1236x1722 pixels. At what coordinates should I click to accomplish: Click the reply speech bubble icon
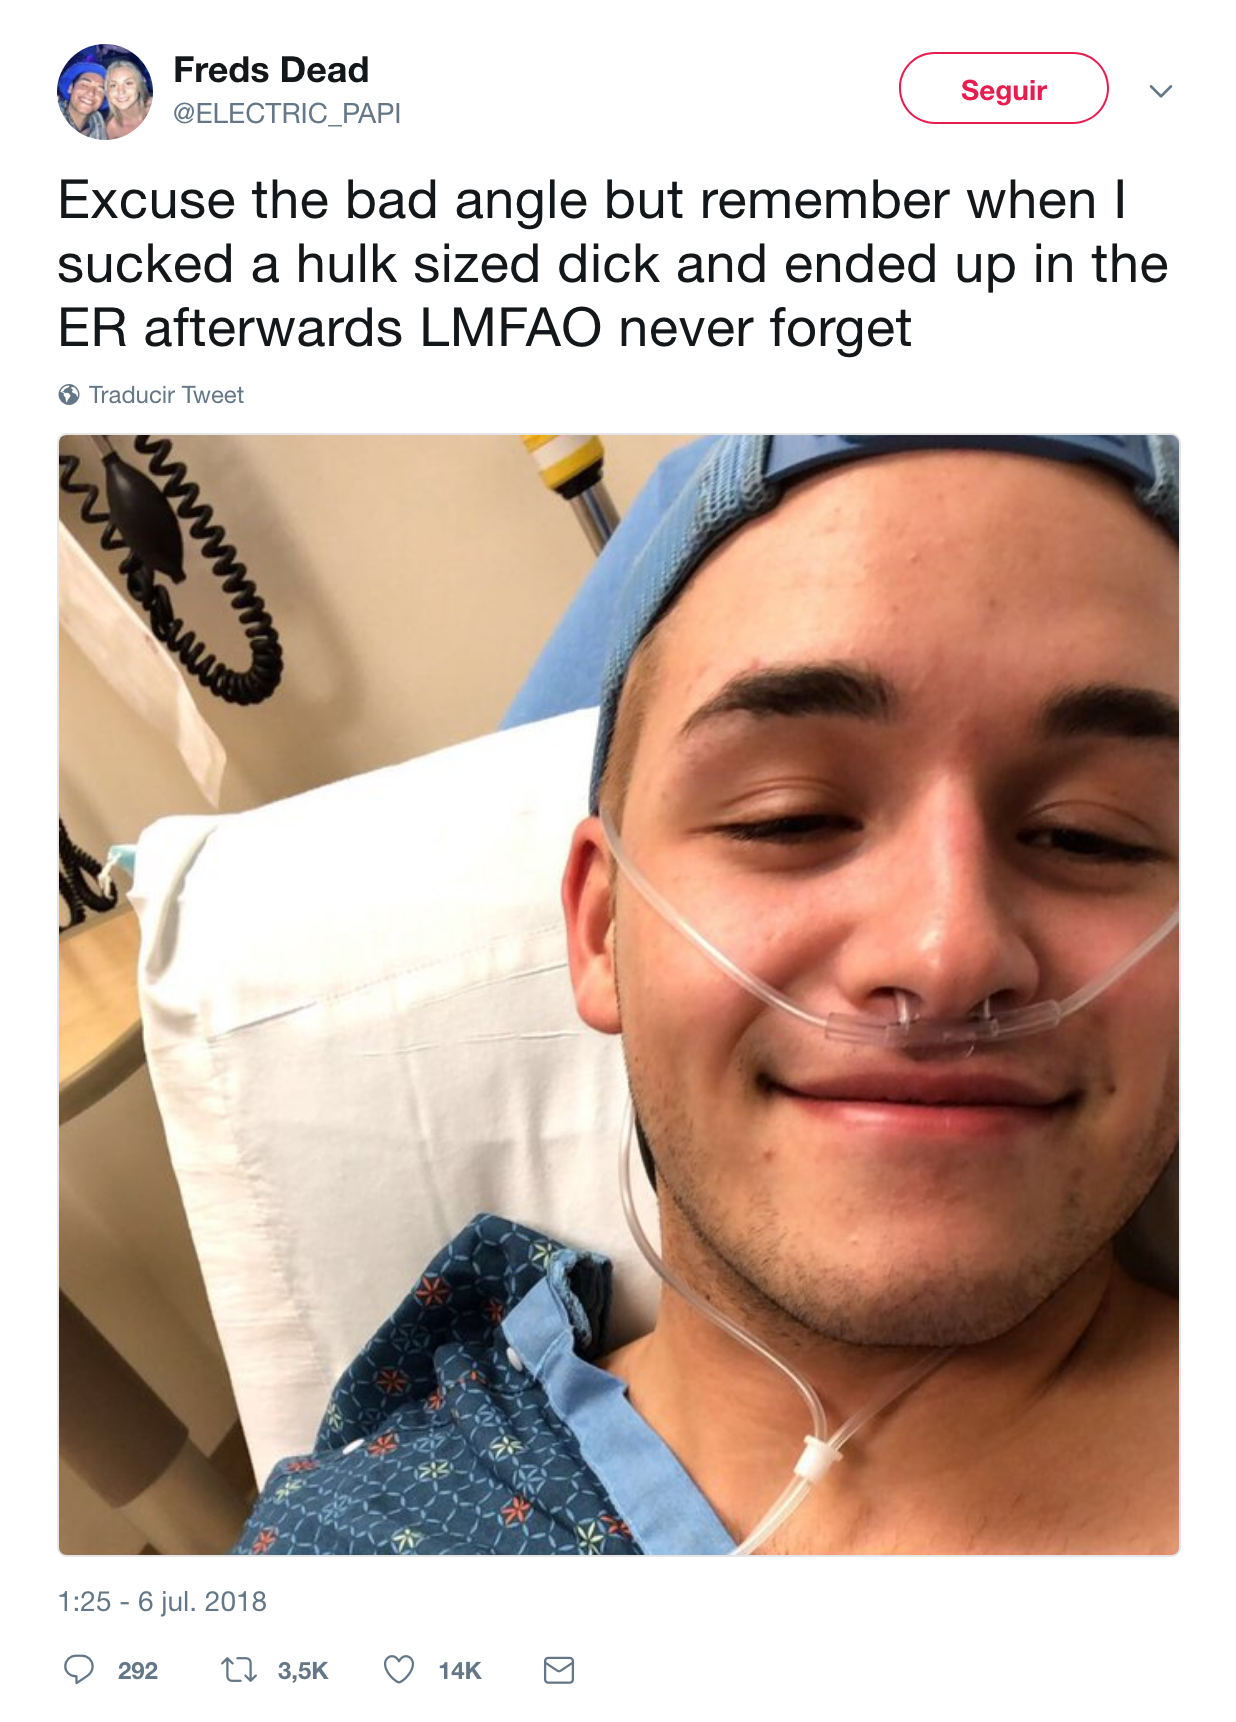79,1669
